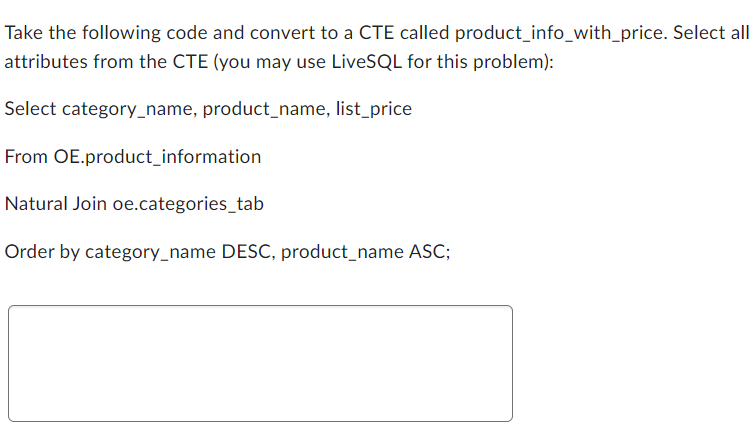Click category_name in the Select line
The image size is (753, 437).
tap(127, 109)
